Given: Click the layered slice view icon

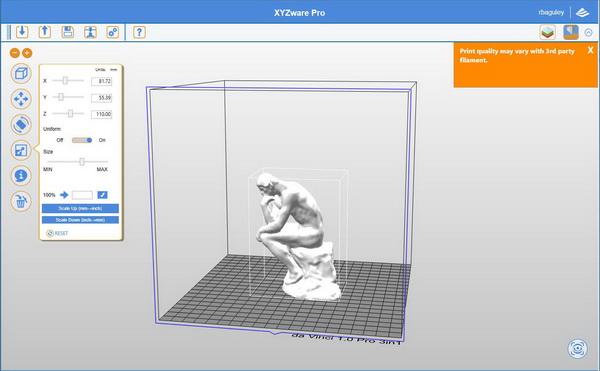Looking at the screenshot, I should coord(548,33).
